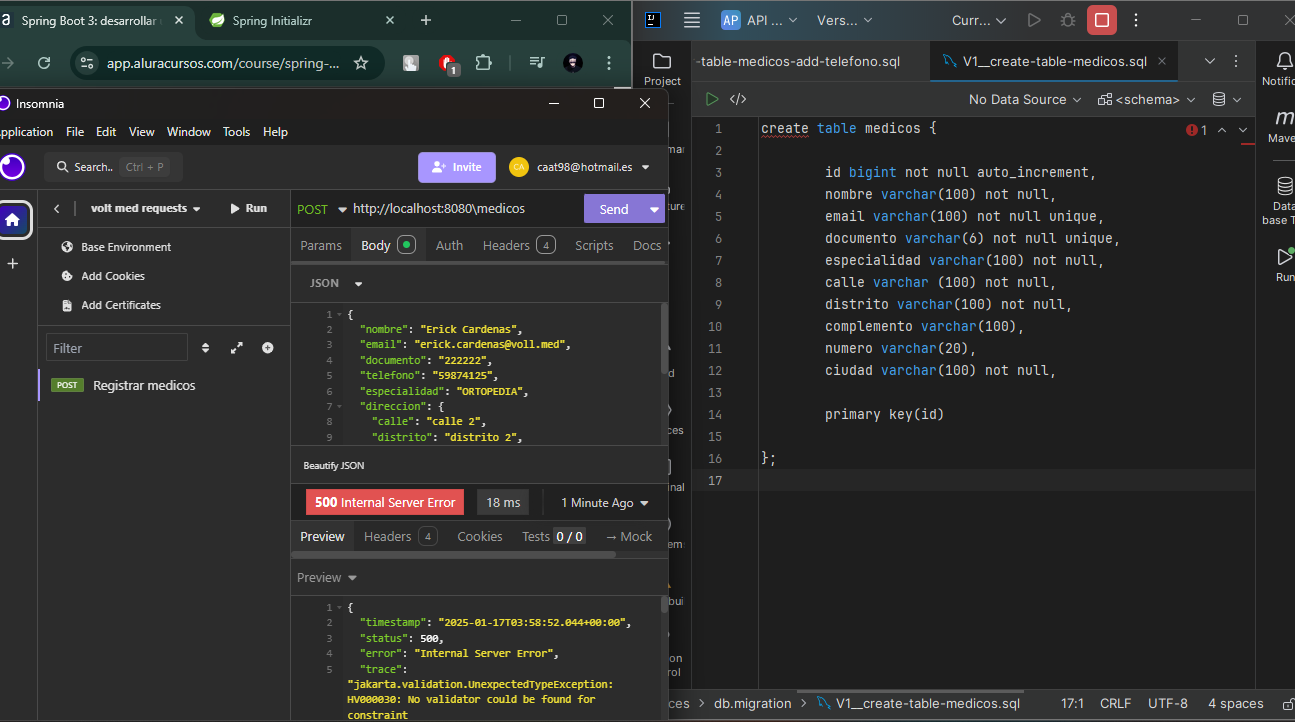
Task: Open IntelliJ main hamburger menu
Action: click(x=692, y=20)
